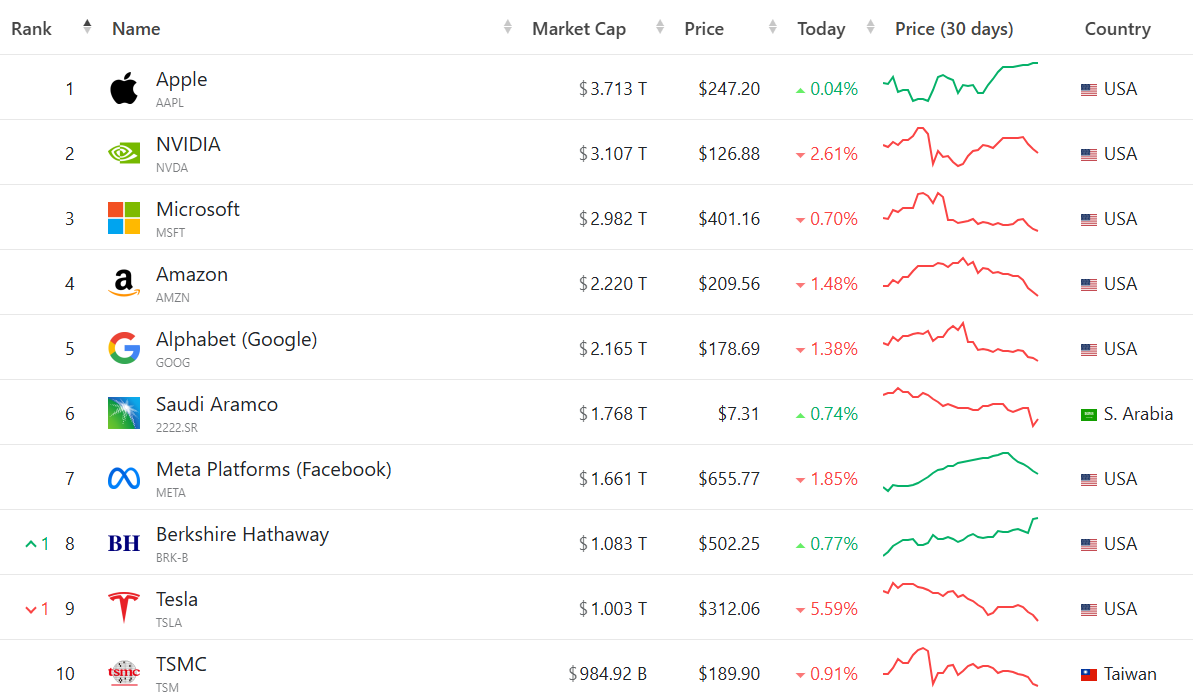
Task: Open the Tesla company name link
Action: 177,599
